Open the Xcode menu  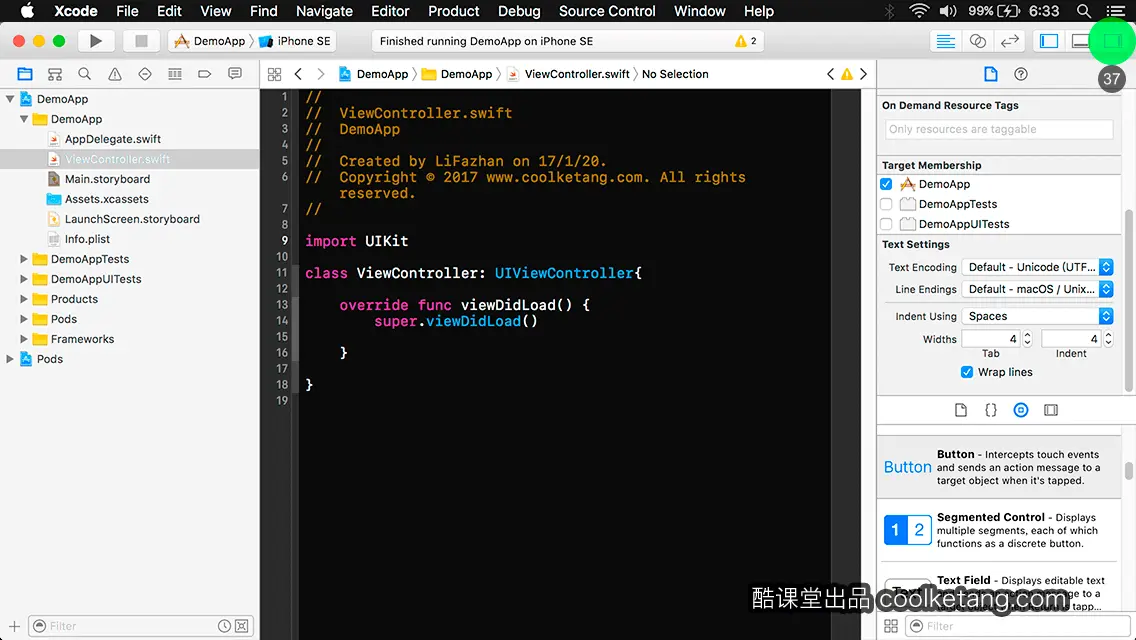click(x=76, y=11)
